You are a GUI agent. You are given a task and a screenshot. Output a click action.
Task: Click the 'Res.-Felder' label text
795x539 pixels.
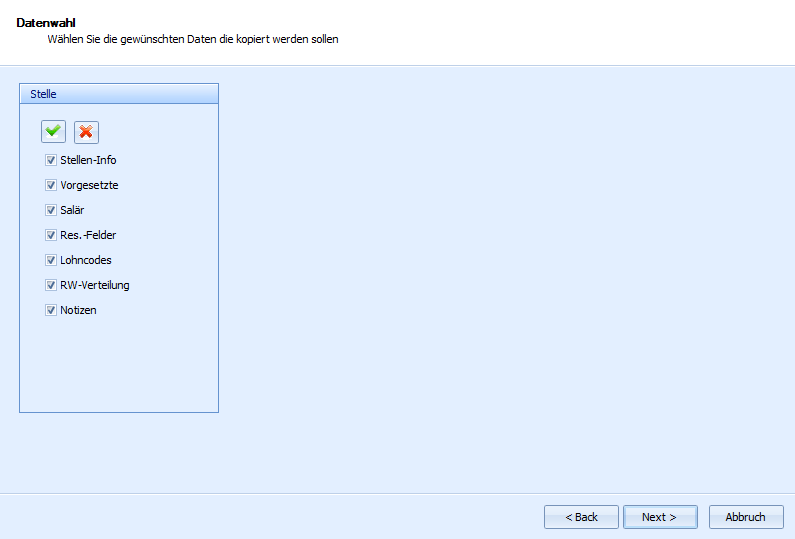click(x=88, y=235)
